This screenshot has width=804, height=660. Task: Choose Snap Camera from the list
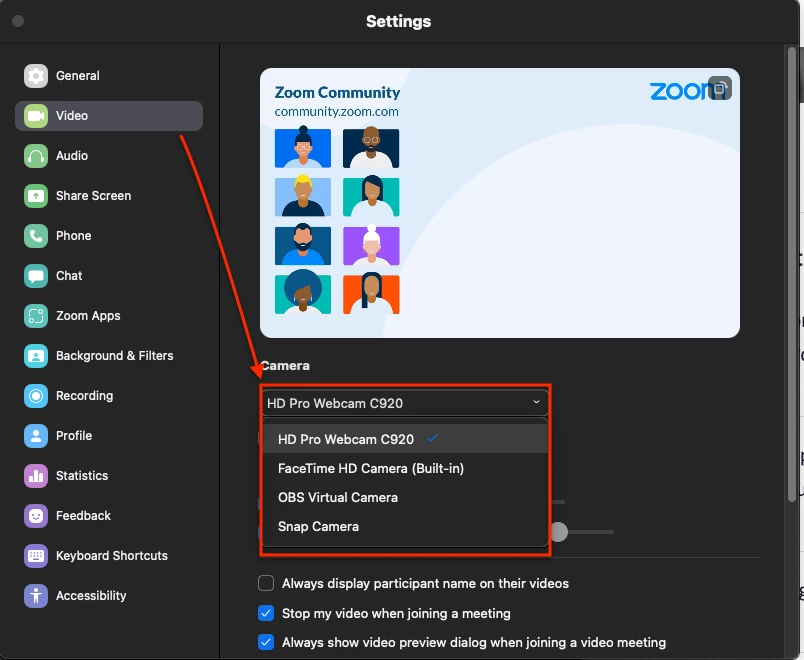pos(405,527)
